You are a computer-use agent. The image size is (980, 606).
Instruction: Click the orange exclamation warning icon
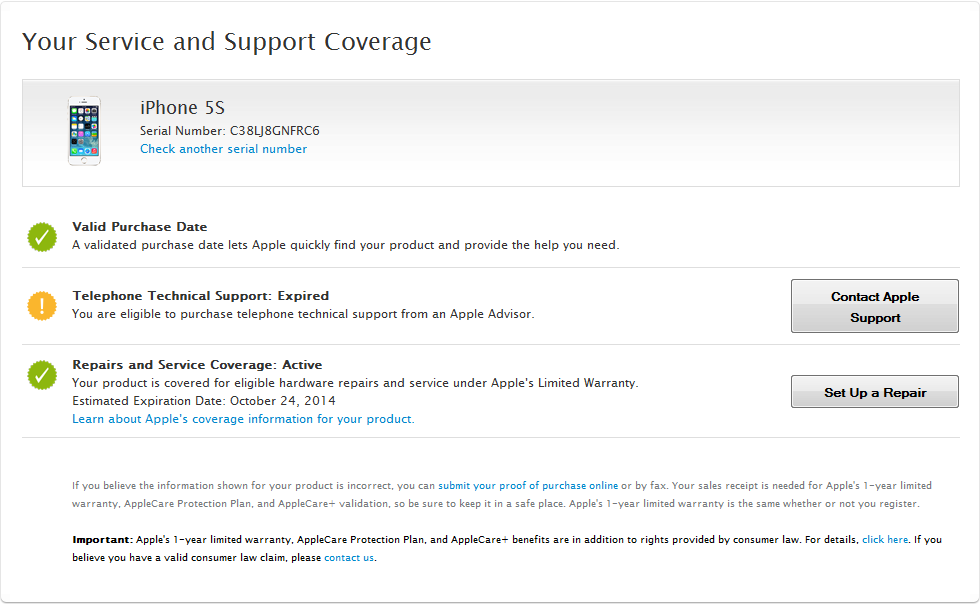point(42,306)
